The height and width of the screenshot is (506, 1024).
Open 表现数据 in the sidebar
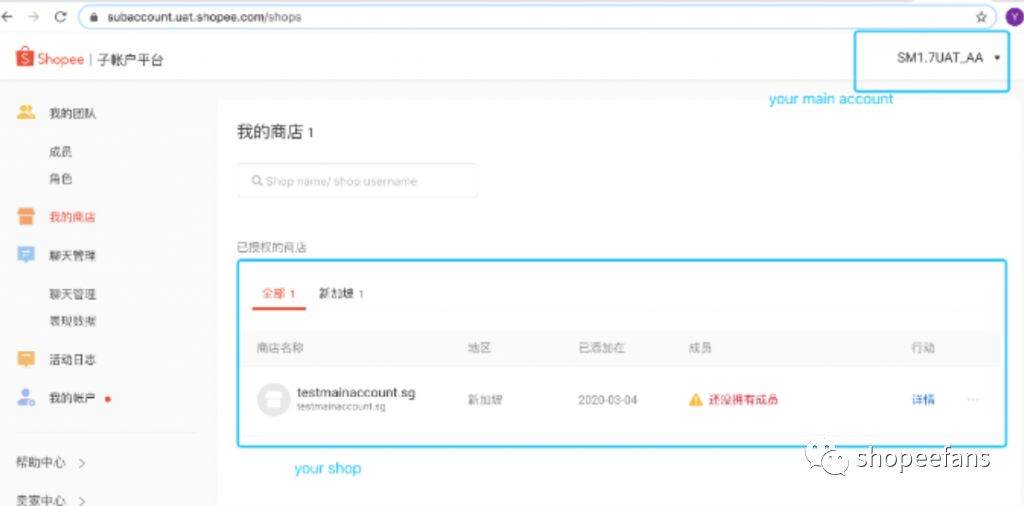click(x=72, y=321)
